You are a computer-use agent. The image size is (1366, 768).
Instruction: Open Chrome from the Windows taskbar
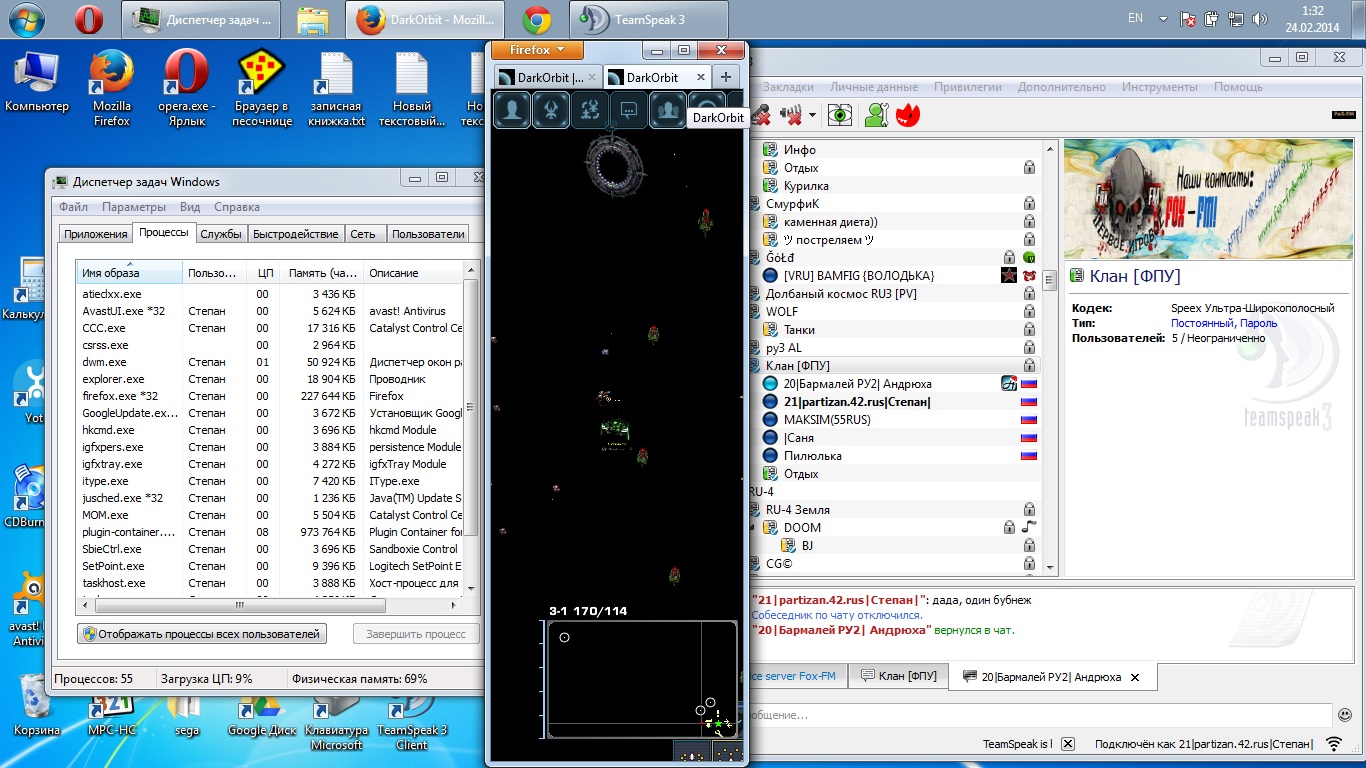coord(537,18)
